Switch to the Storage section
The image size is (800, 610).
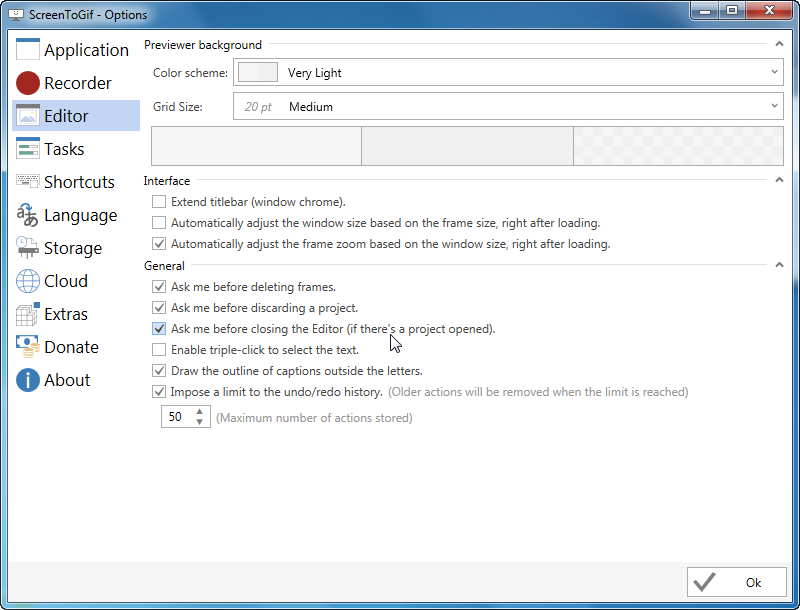click(76, 248)
